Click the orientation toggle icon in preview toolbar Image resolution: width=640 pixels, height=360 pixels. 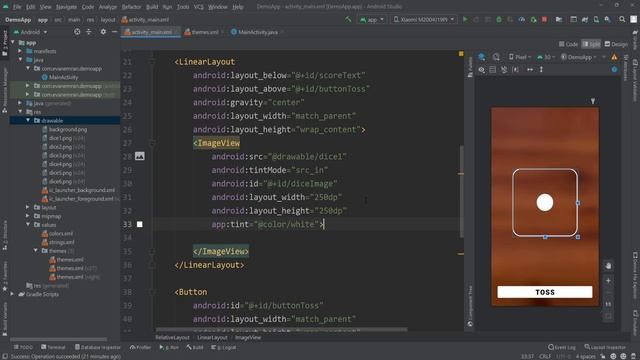click(x=496, y=57)
